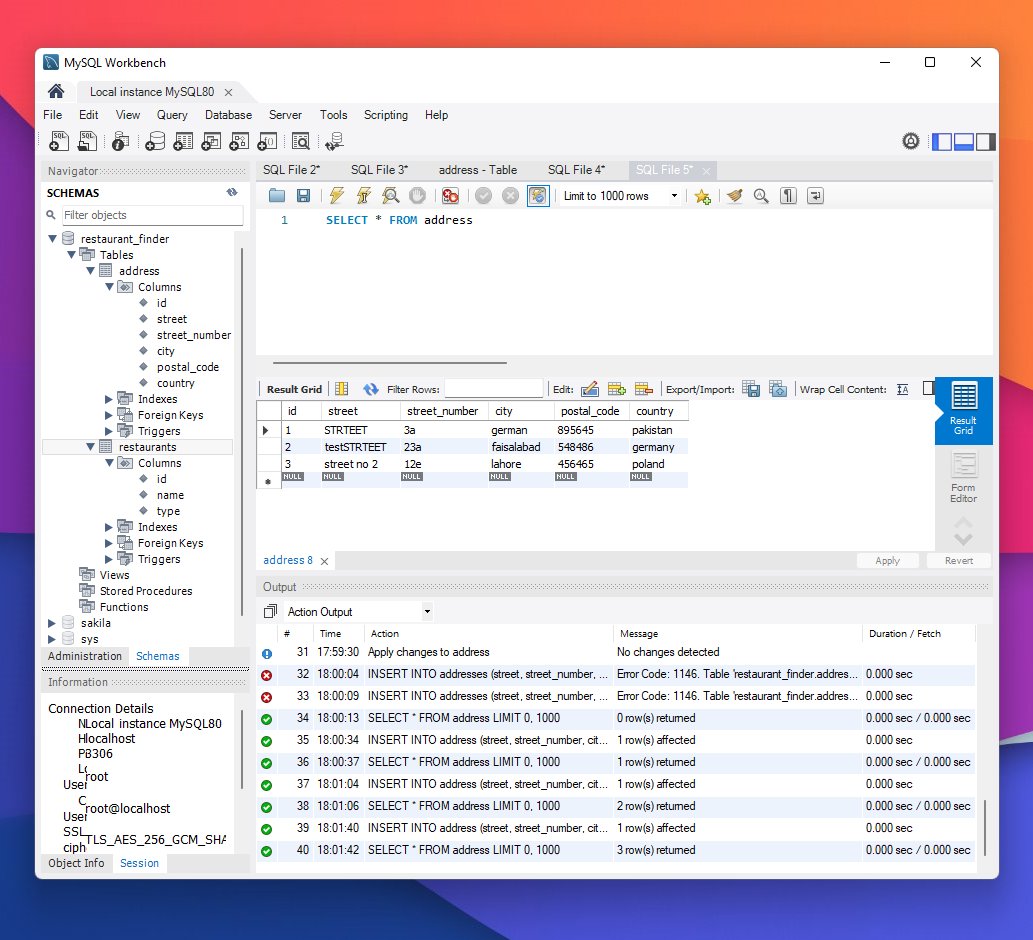
Task: Click the Action Output vertical scrollbar
Action: (x=986, y=827)
